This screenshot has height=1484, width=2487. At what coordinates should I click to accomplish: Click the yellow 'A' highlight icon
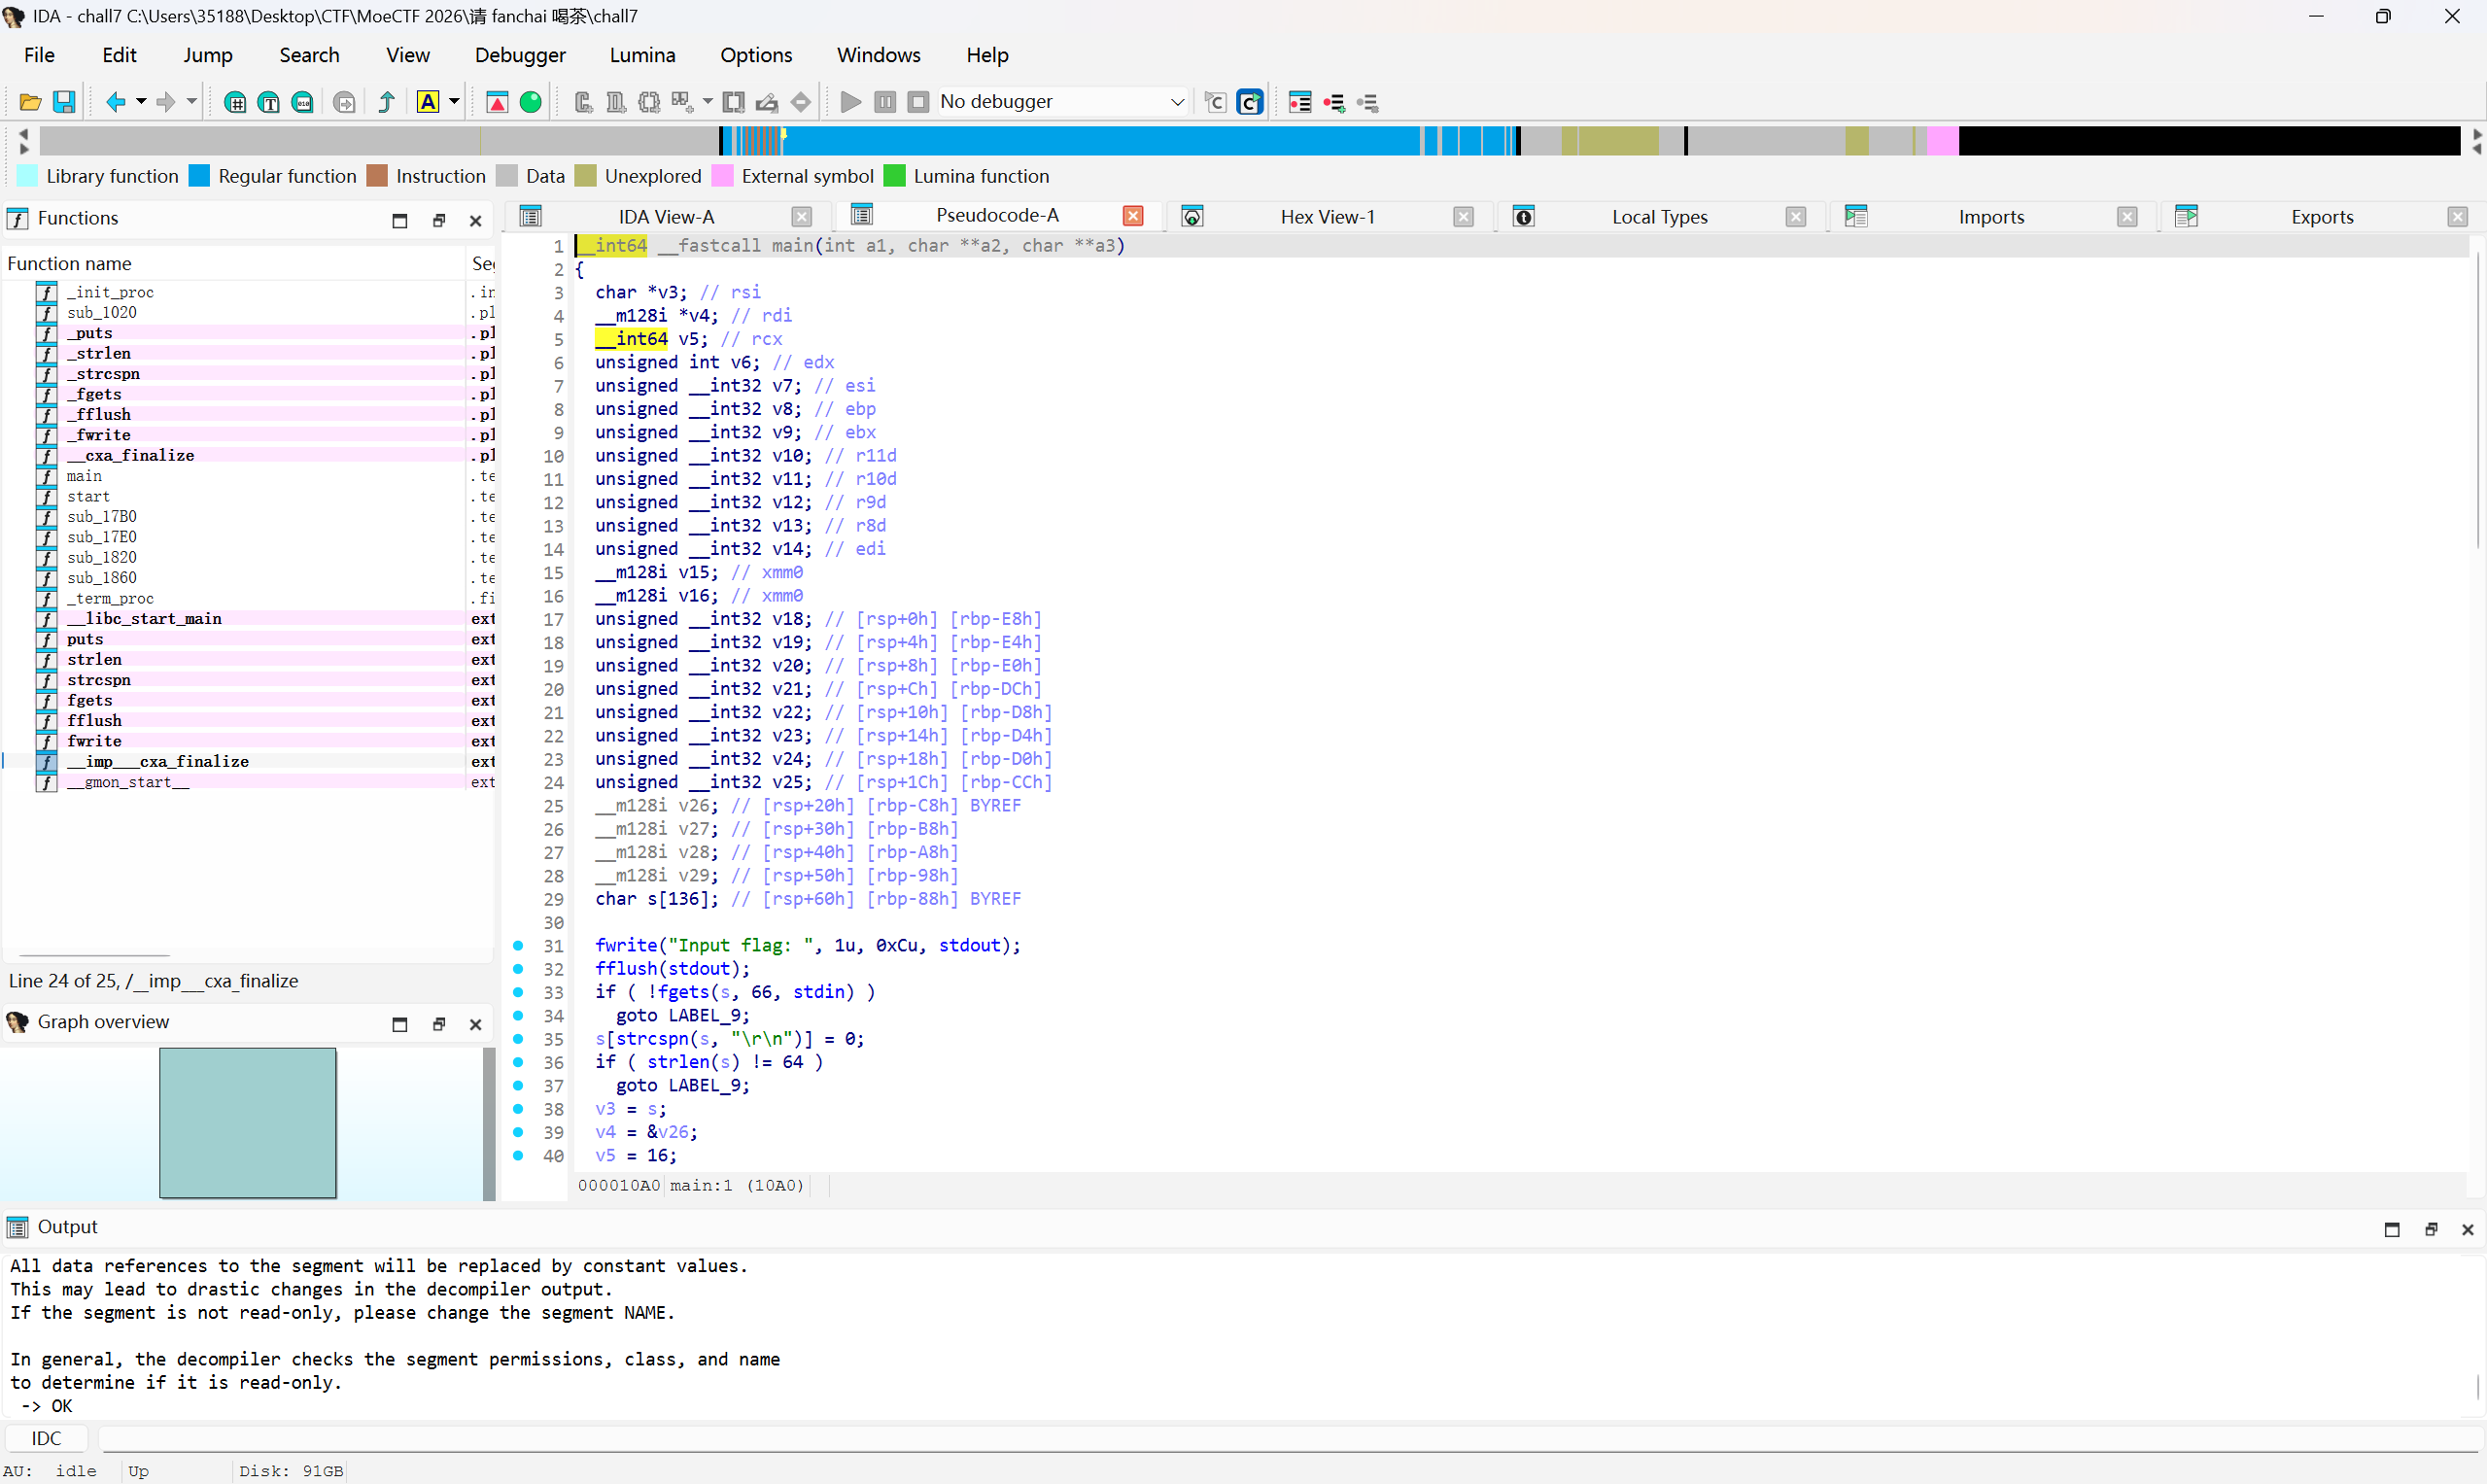pyautogui.click(x=428, y=102)
